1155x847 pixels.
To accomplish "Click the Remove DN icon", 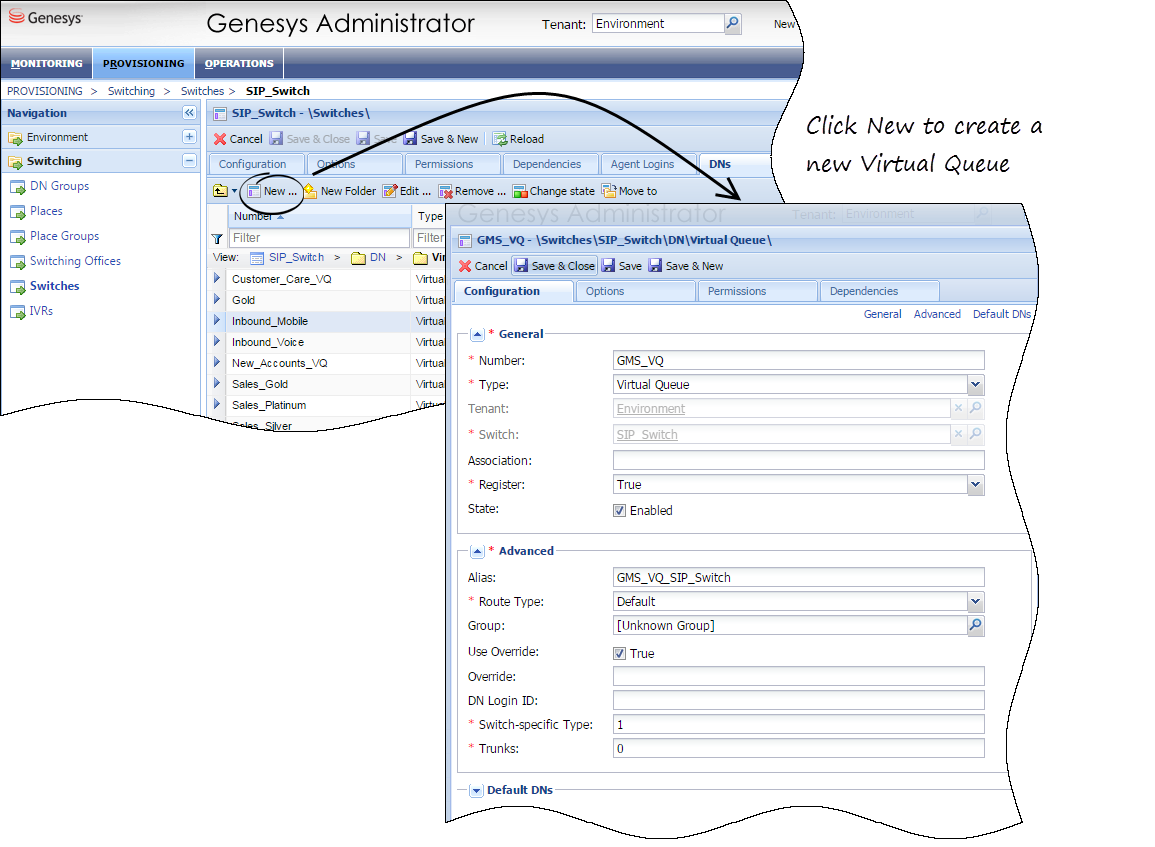I will (446, 191).
